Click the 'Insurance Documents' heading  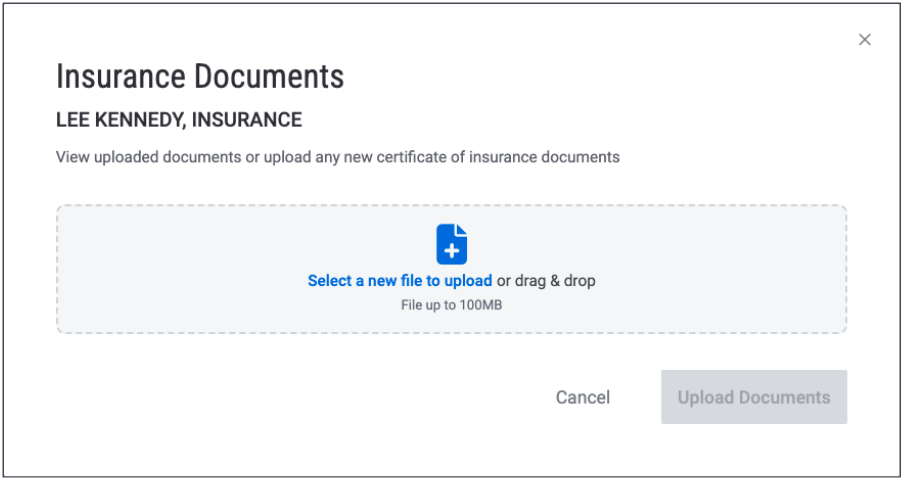(200, 76)
